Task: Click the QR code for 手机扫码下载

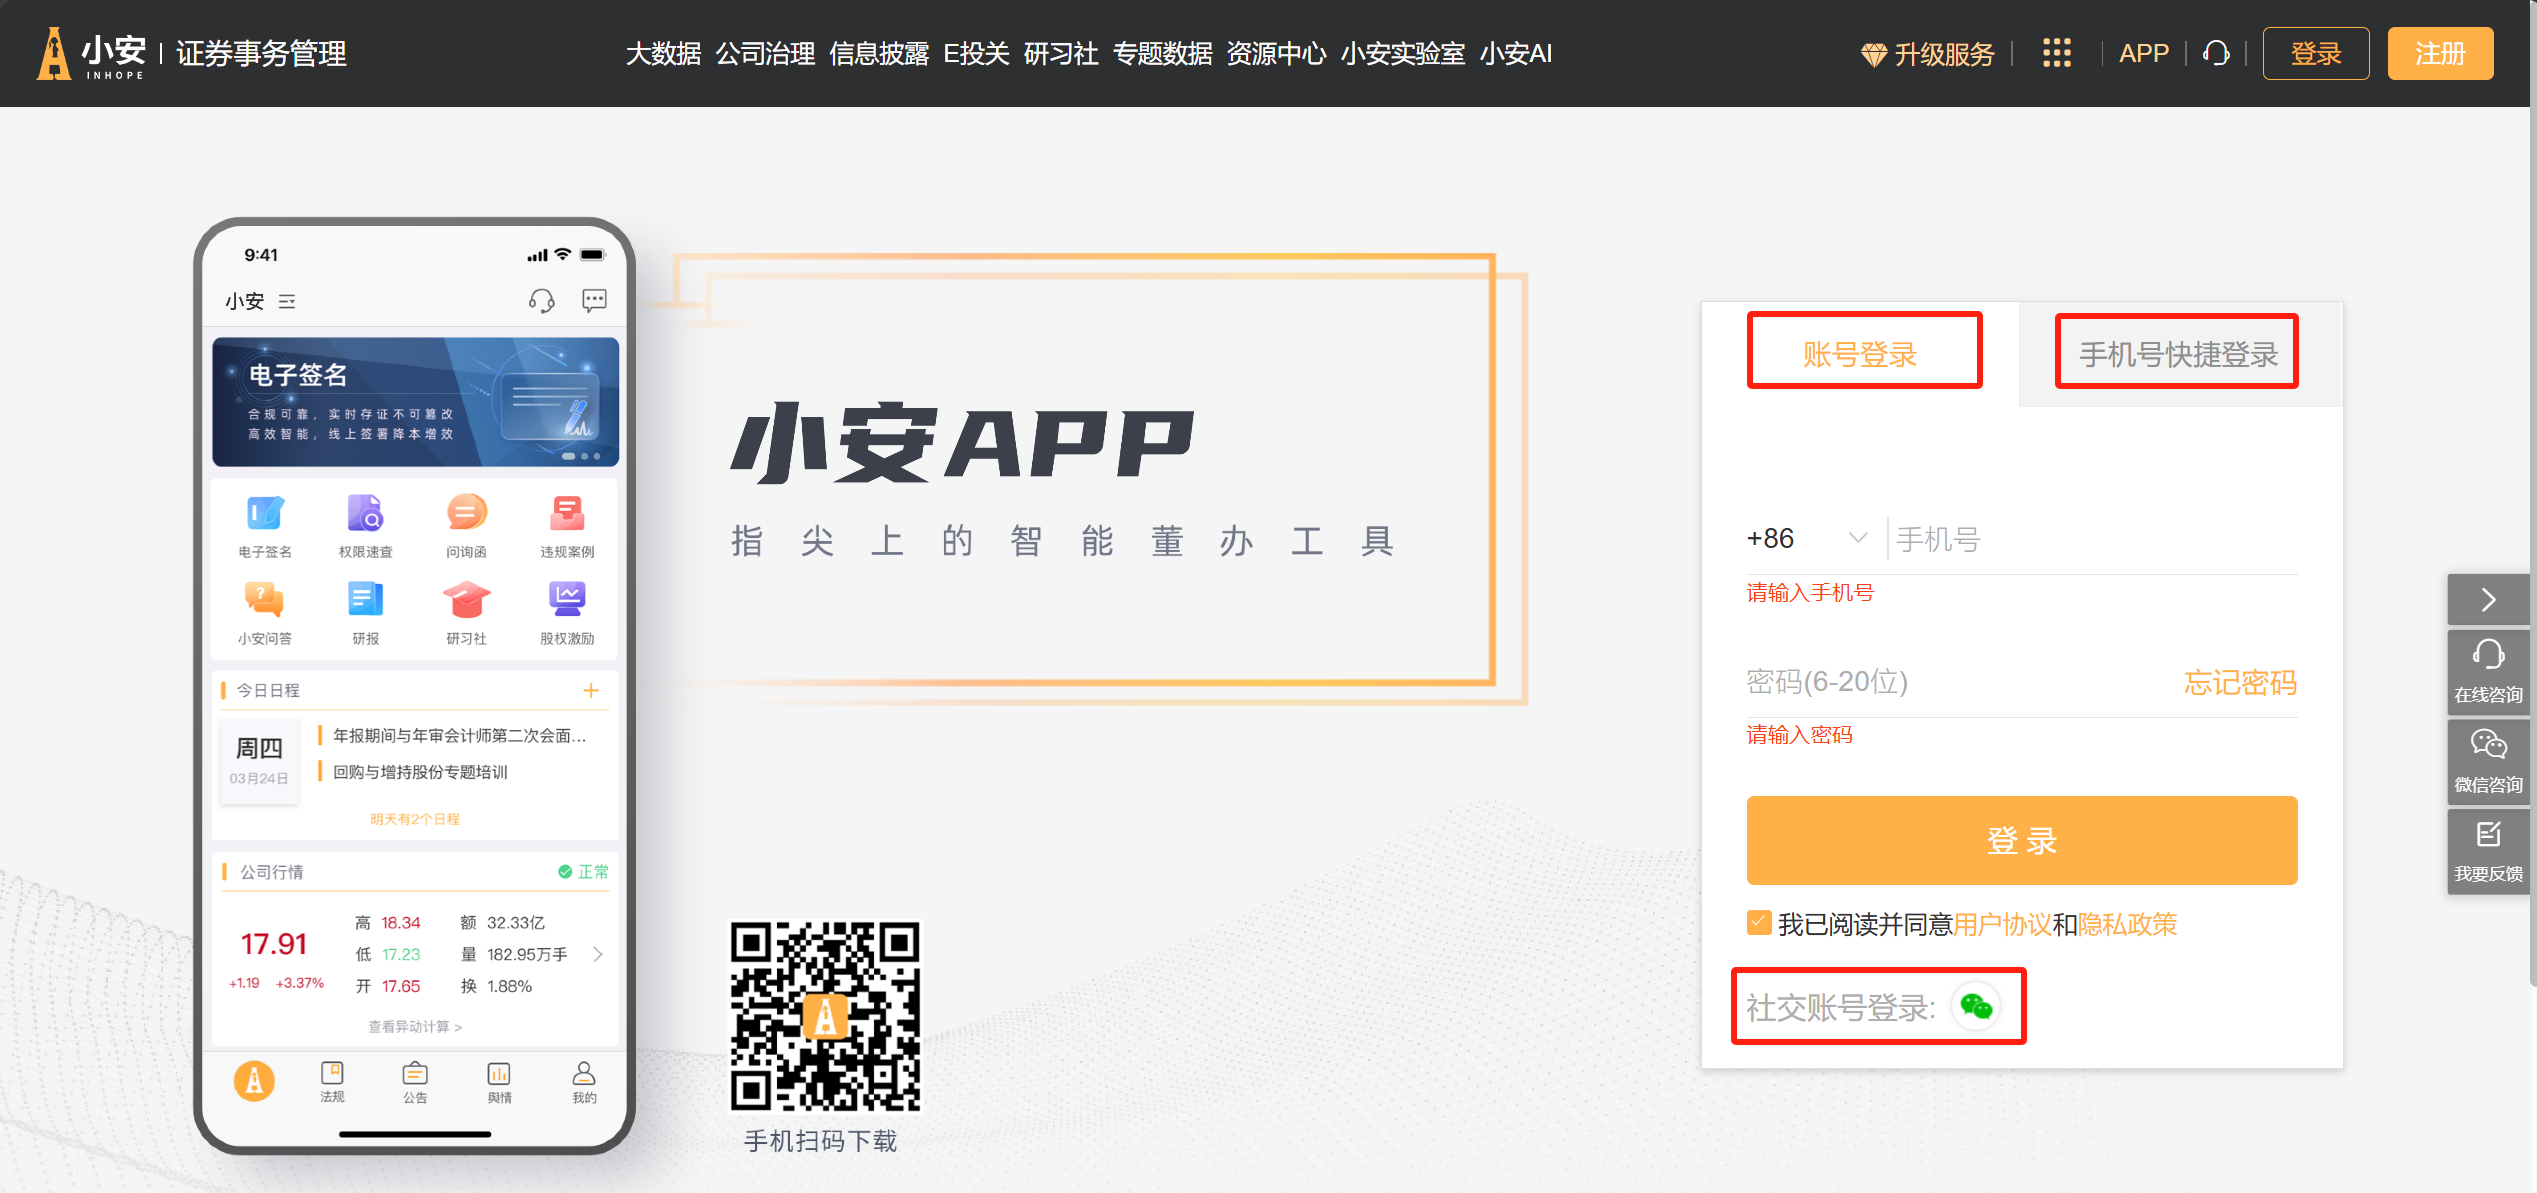Action: point(825,1016)
